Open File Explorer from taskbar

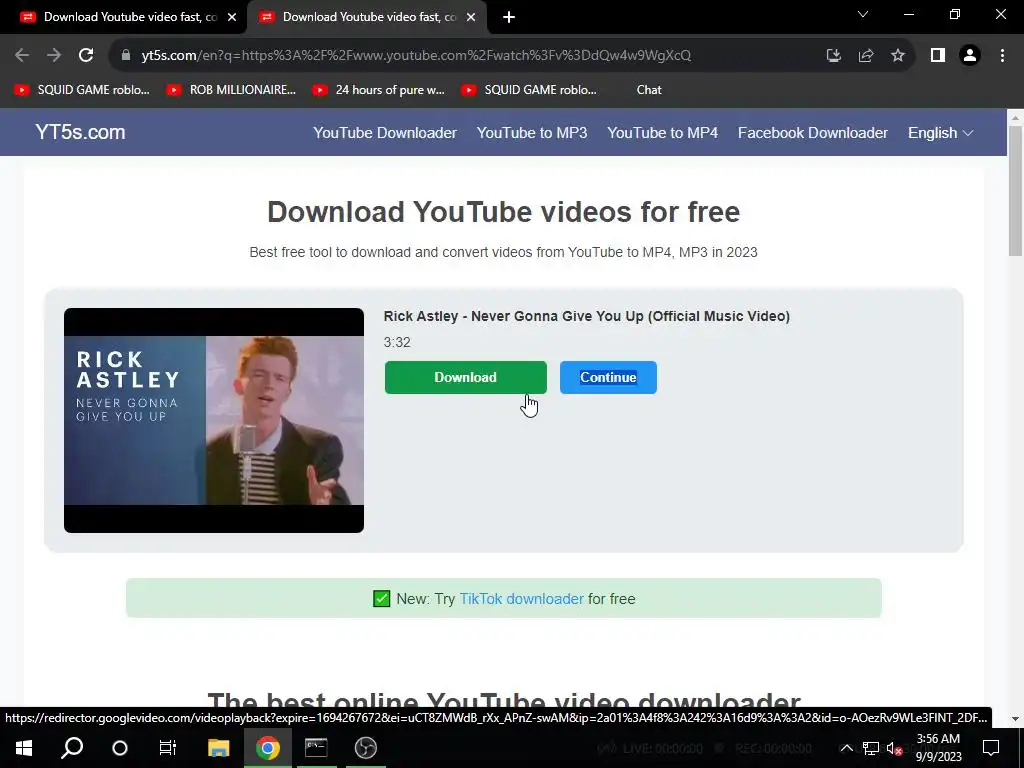[x=219, y=748]
